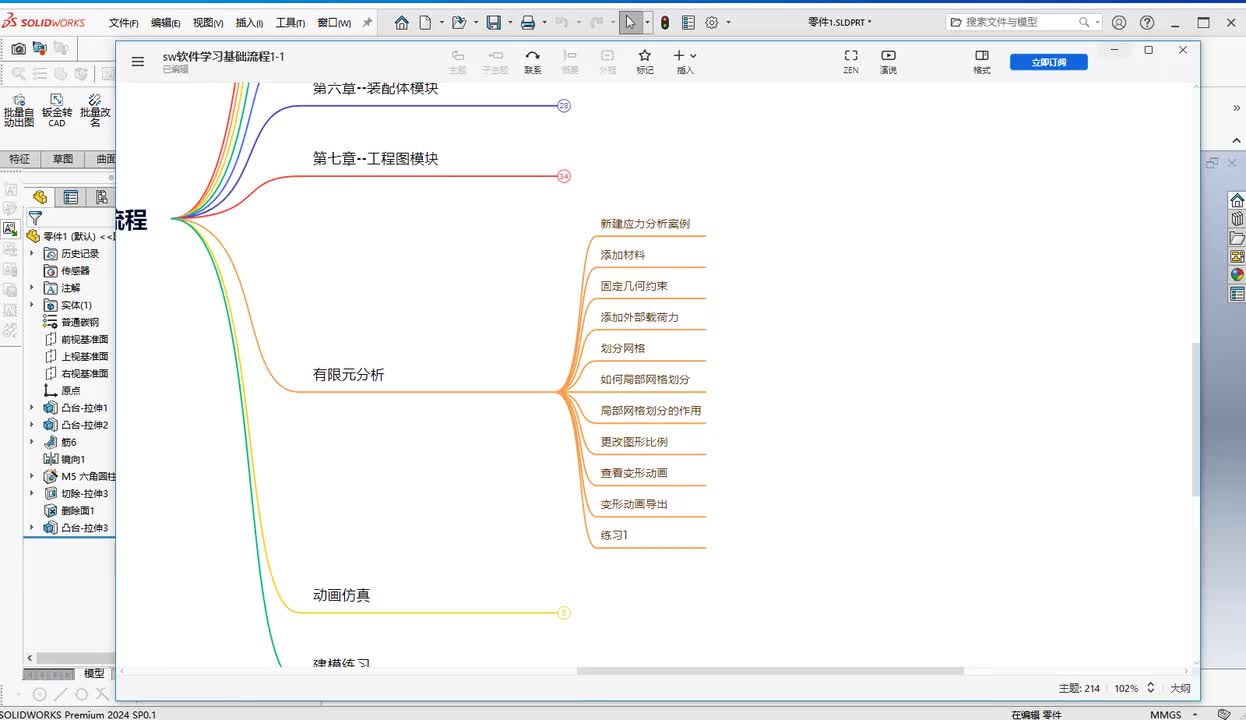Click the New document icon
Screen dimensions: 1246x720
click(x=425, y=22)
